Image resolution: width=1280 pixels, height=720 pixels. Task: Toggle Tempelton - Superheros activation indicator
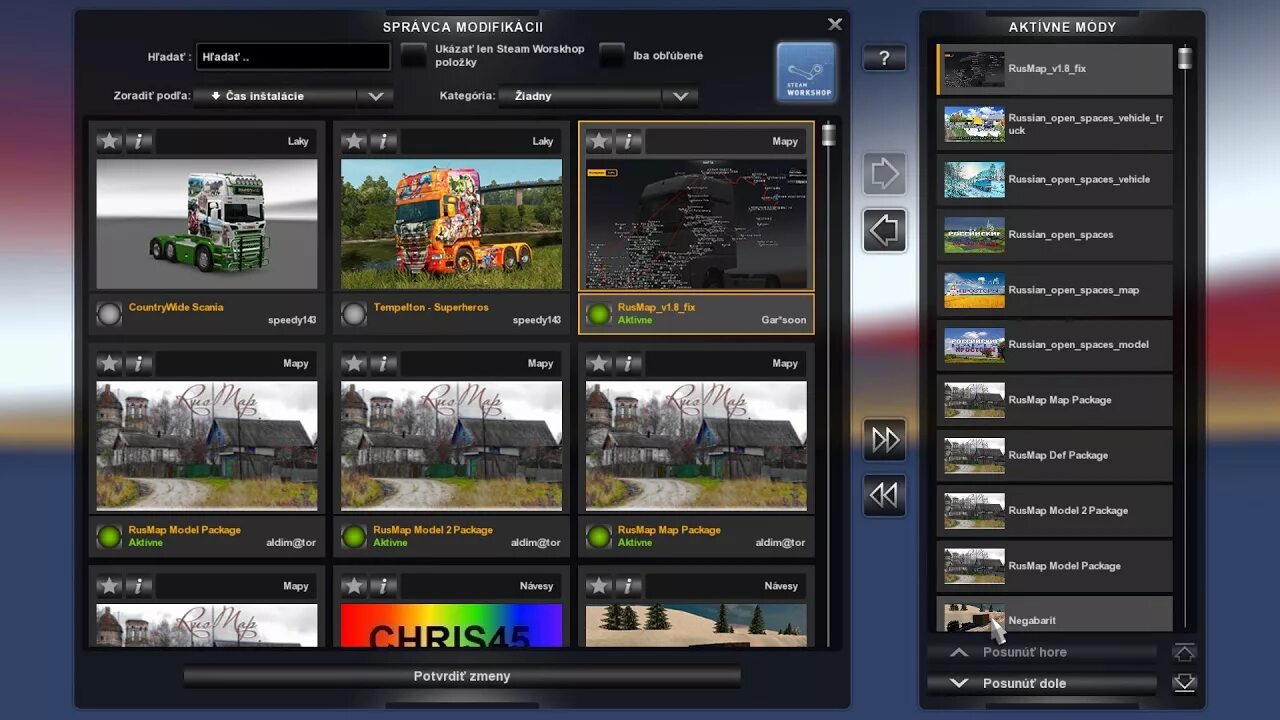point(354,314)
